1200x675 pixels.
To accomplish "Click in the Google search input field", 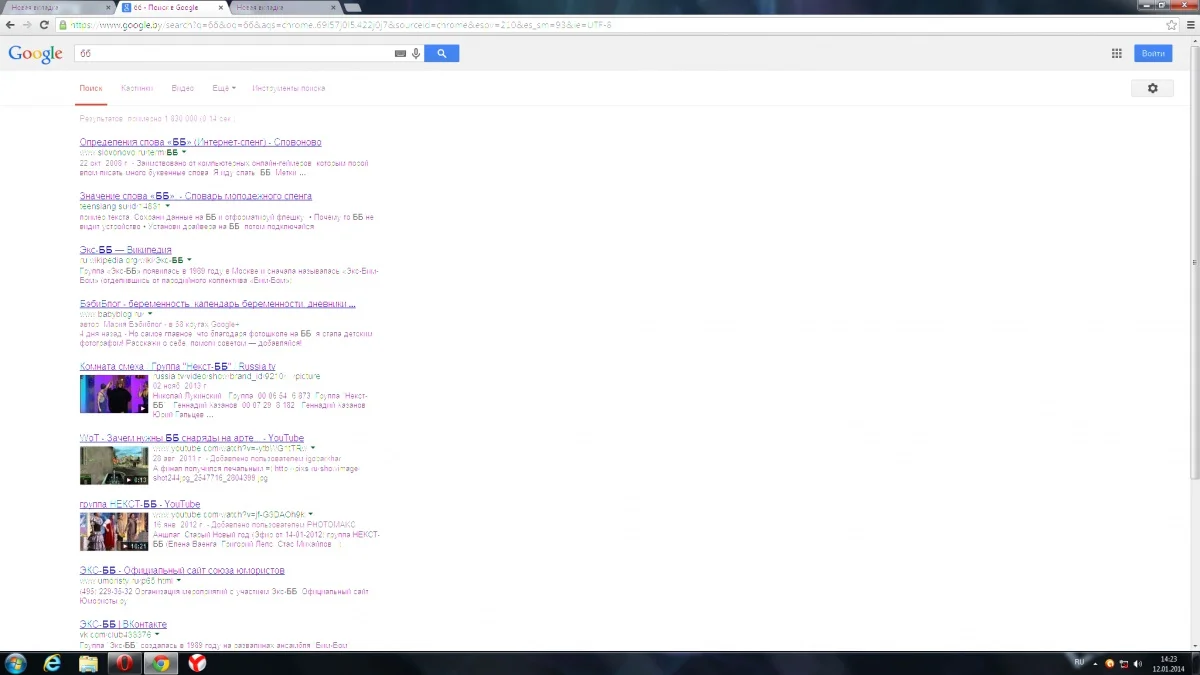I will pos(235,53).
